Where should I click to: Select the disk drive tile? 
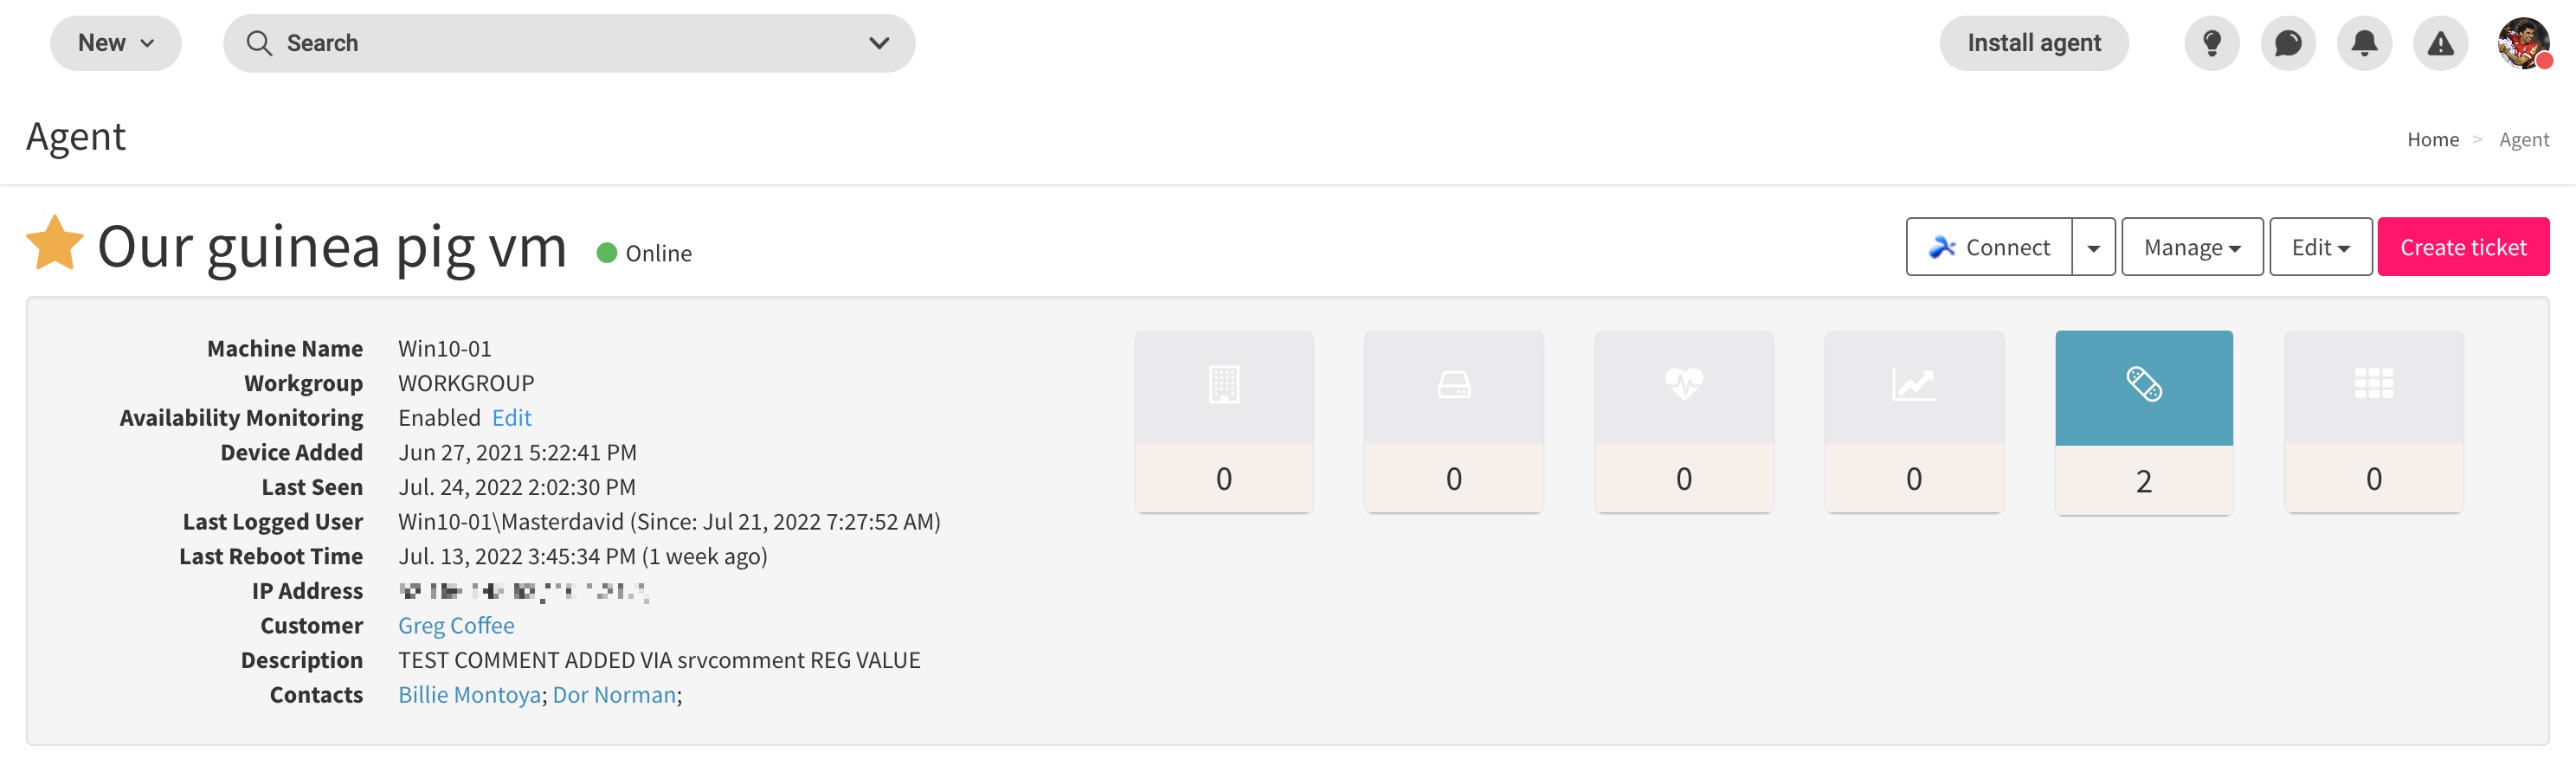click(x=1454, y=422)
